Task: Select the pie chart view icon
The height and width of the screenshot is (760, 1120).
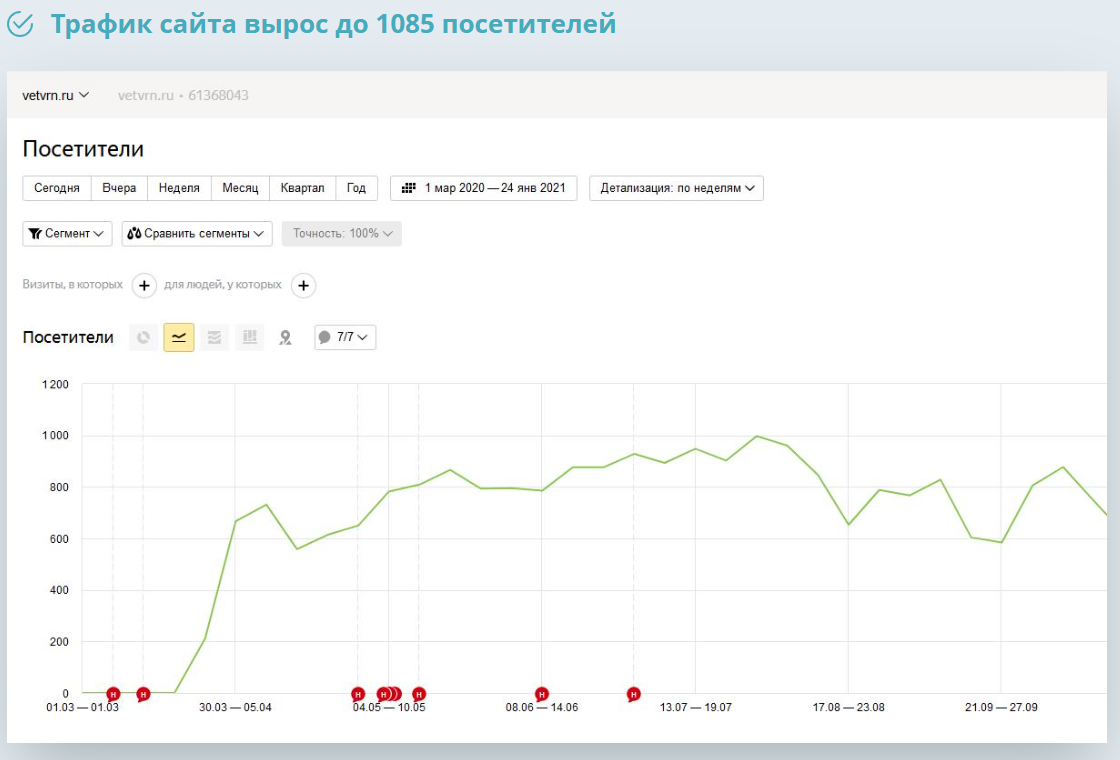Action: tap(144, 337)
